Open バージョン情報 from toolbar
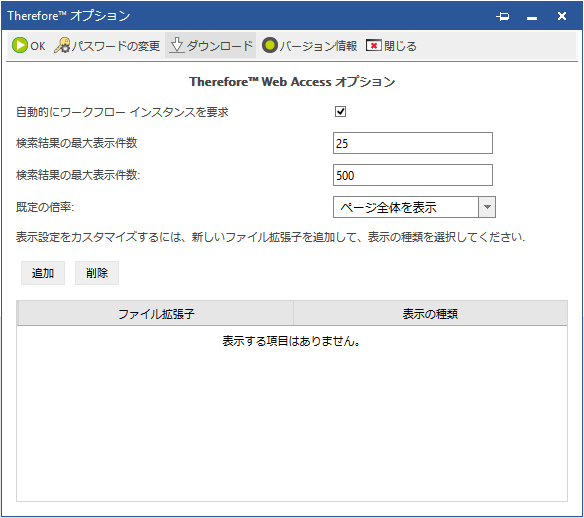584x518 pixels. 318,46
